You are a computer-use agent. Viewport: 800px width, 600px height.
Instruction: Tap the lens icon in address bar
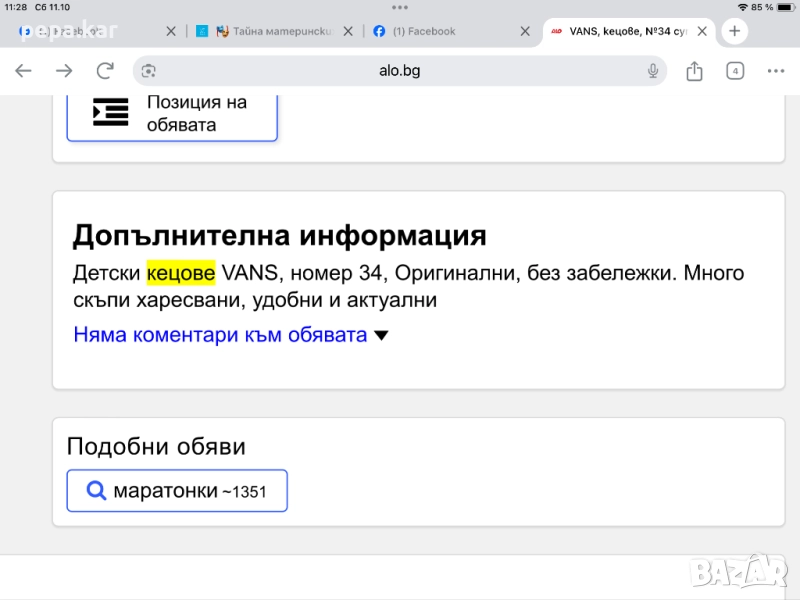click(x=149, y=71)
